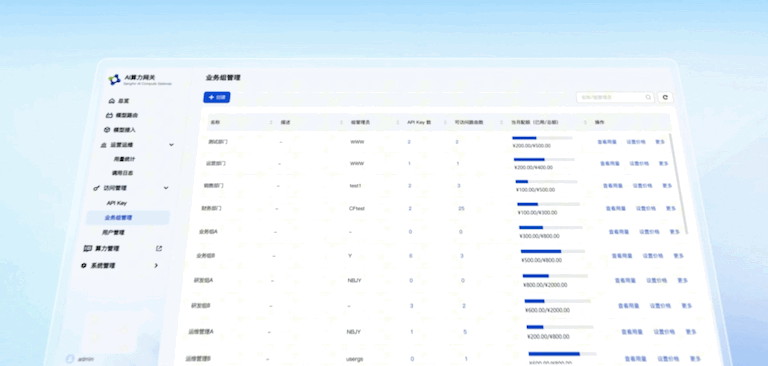
Task: Open 更多 dropdown for 业务组A row
Action: pyautogui.click(x=674, y=232)
